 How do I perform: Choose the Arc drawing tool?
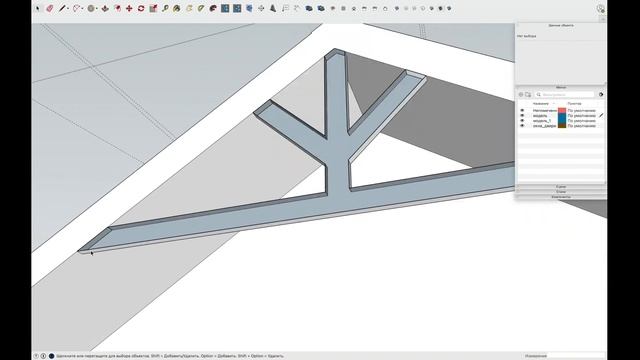click(x=76, y=8)
